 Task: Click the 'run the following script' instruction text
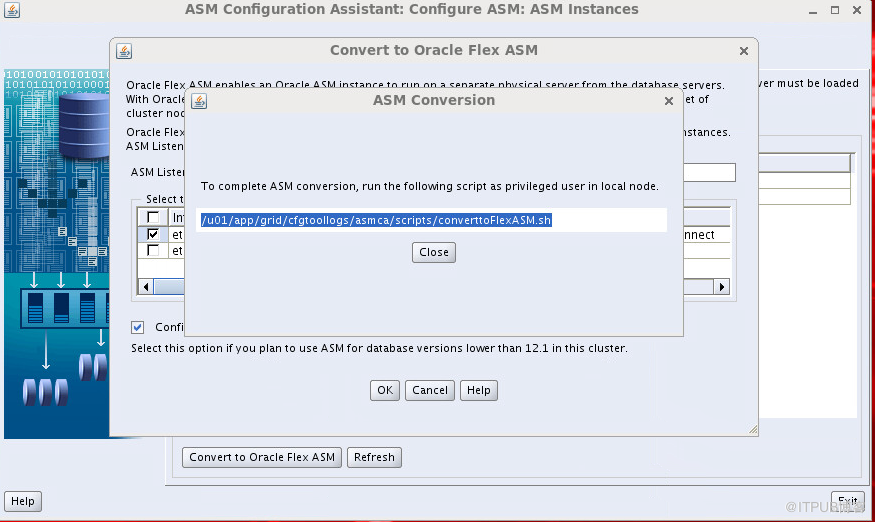(430, 186)
